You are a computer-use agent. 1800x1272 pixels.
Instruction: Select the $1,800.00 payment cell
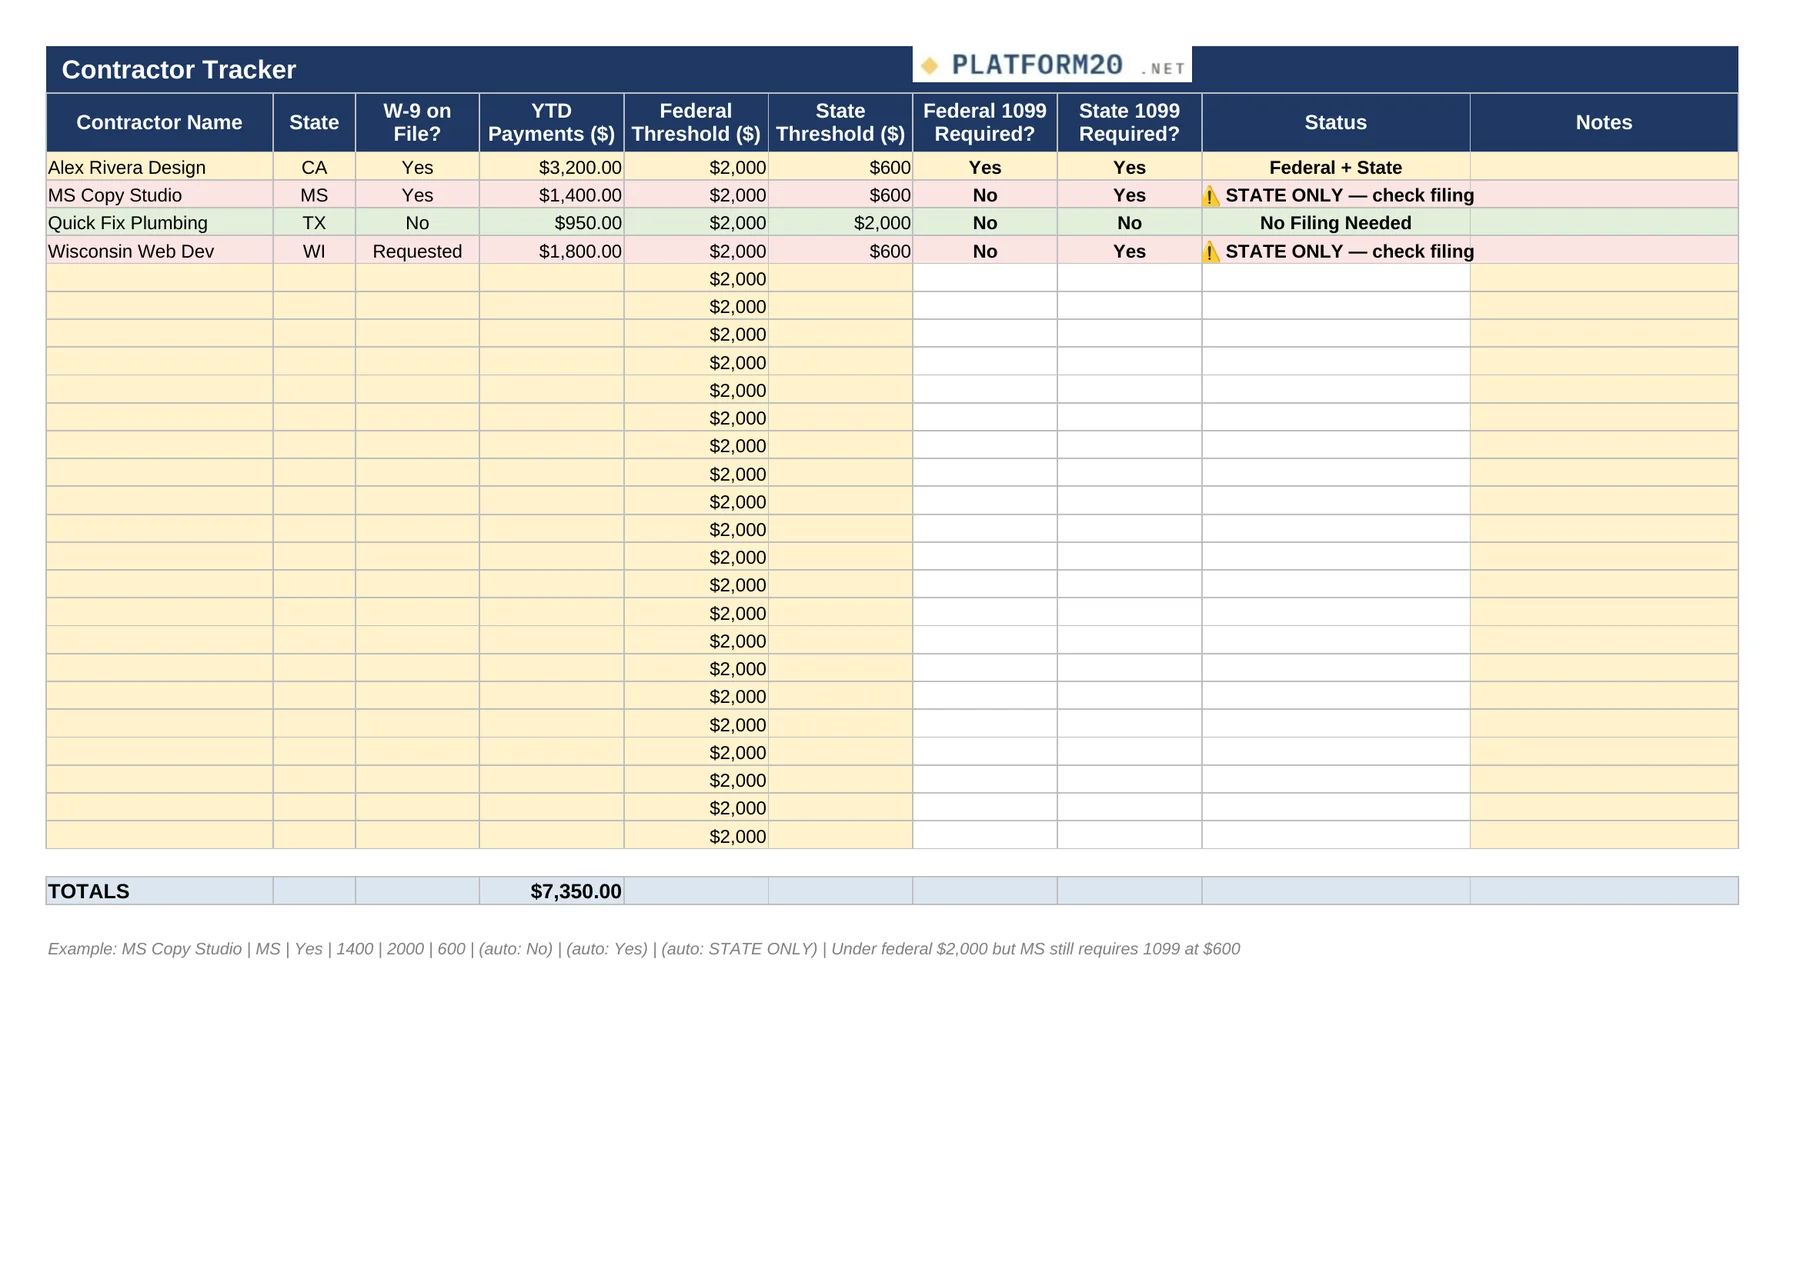552,251
